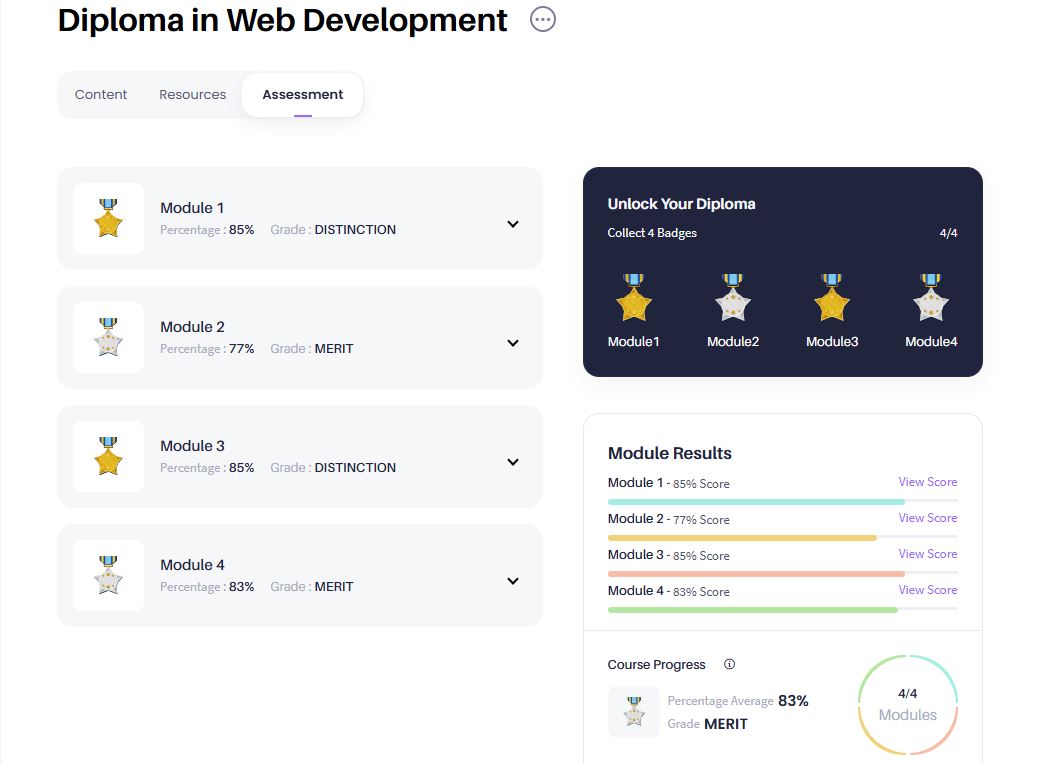
Task: Click the Module2 badge under Collect 4 Badges
Action: tap(733, 298)
